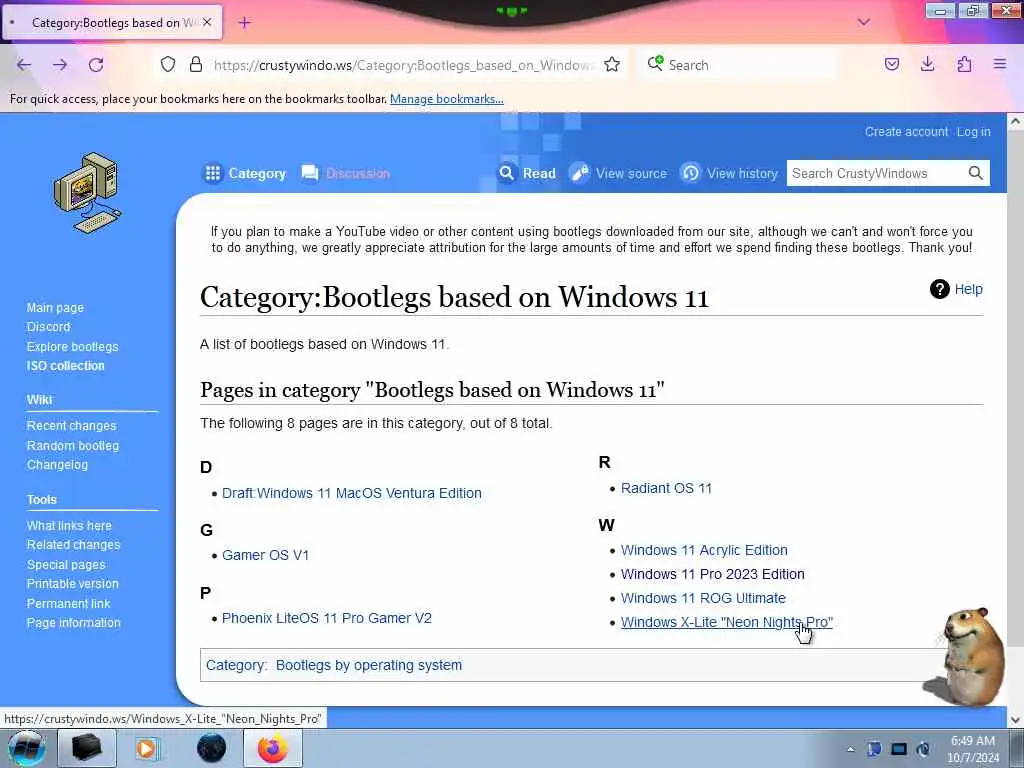Open the Changelog sidebar link
Screen dimensions: 1024x768
57,465
